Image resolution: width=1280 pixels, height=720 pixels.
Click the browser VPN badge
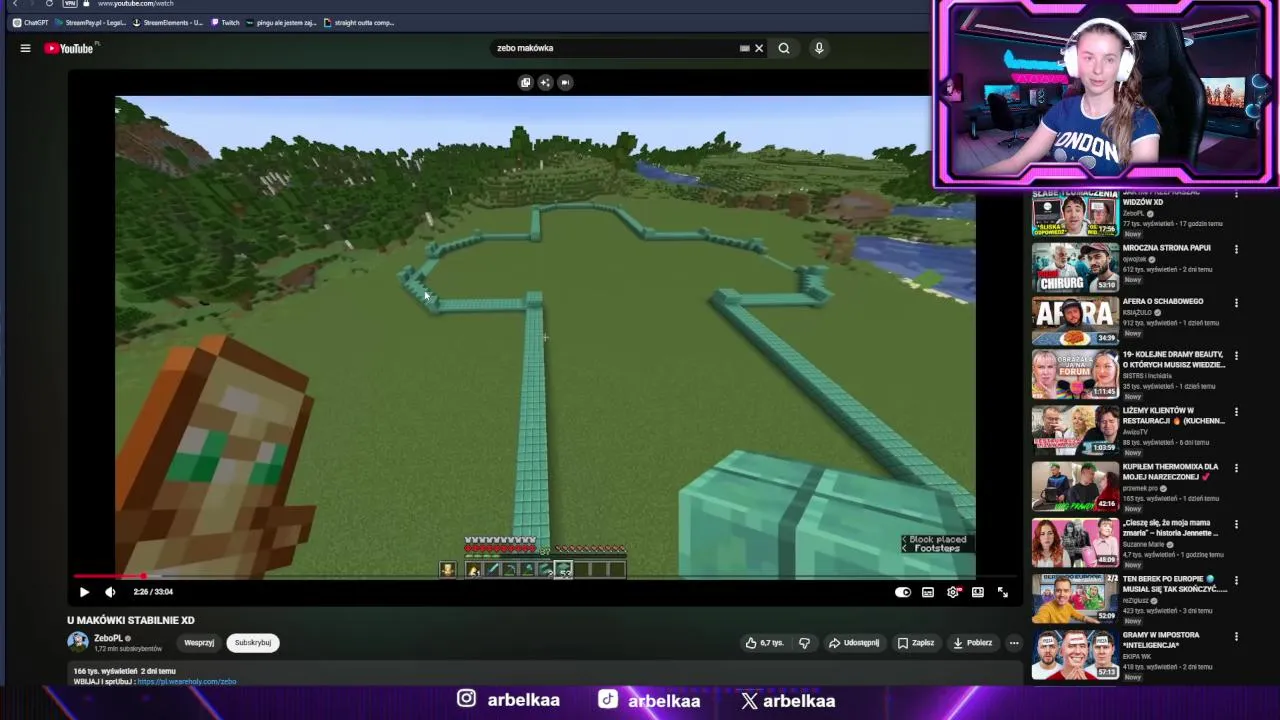tap(70, 4)
